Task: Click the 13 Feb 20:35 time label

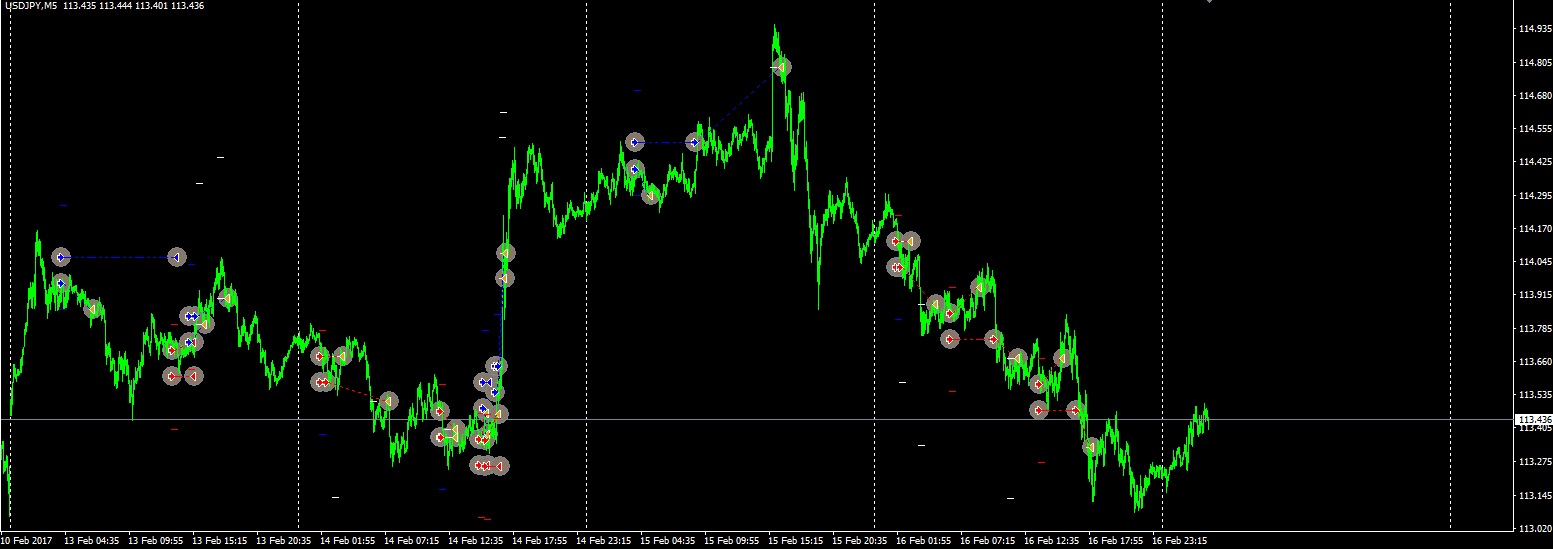Action: (x=284, y=540)
